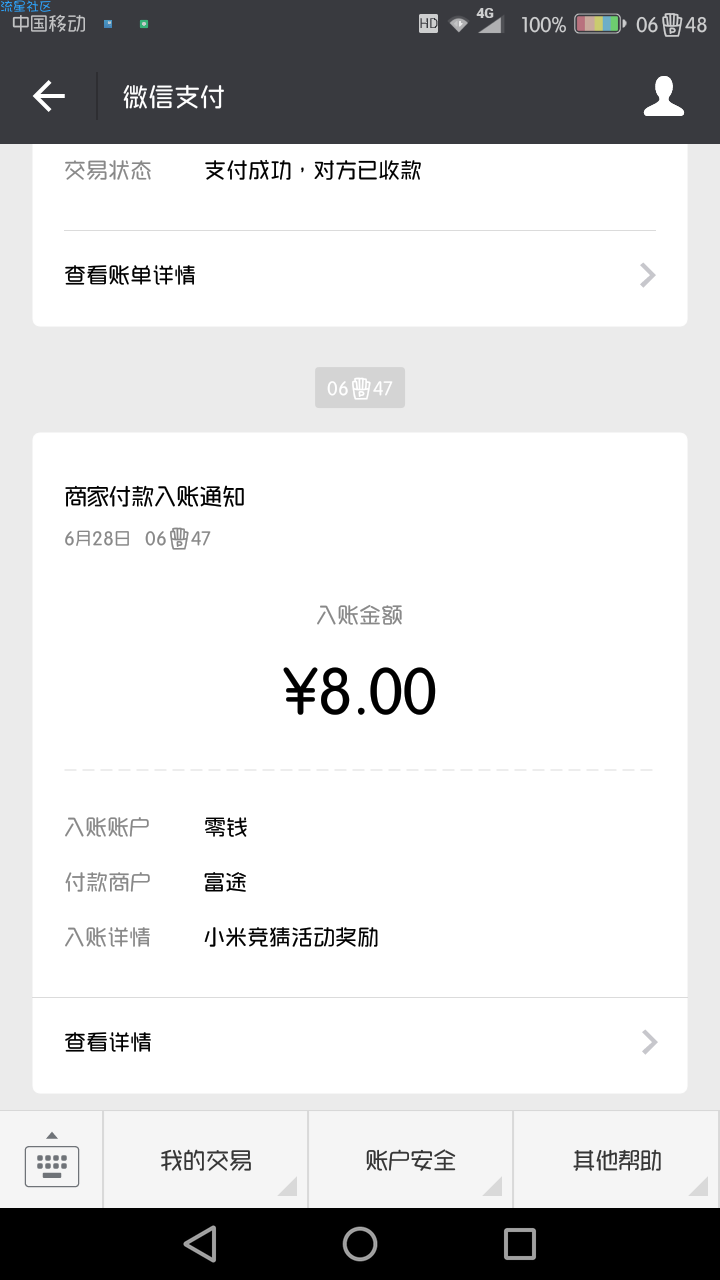The height and width of the screenshot is (1280, 720).
Task: Expand 其他帮助 bottom menu
Action: (x=617, y=1160)
